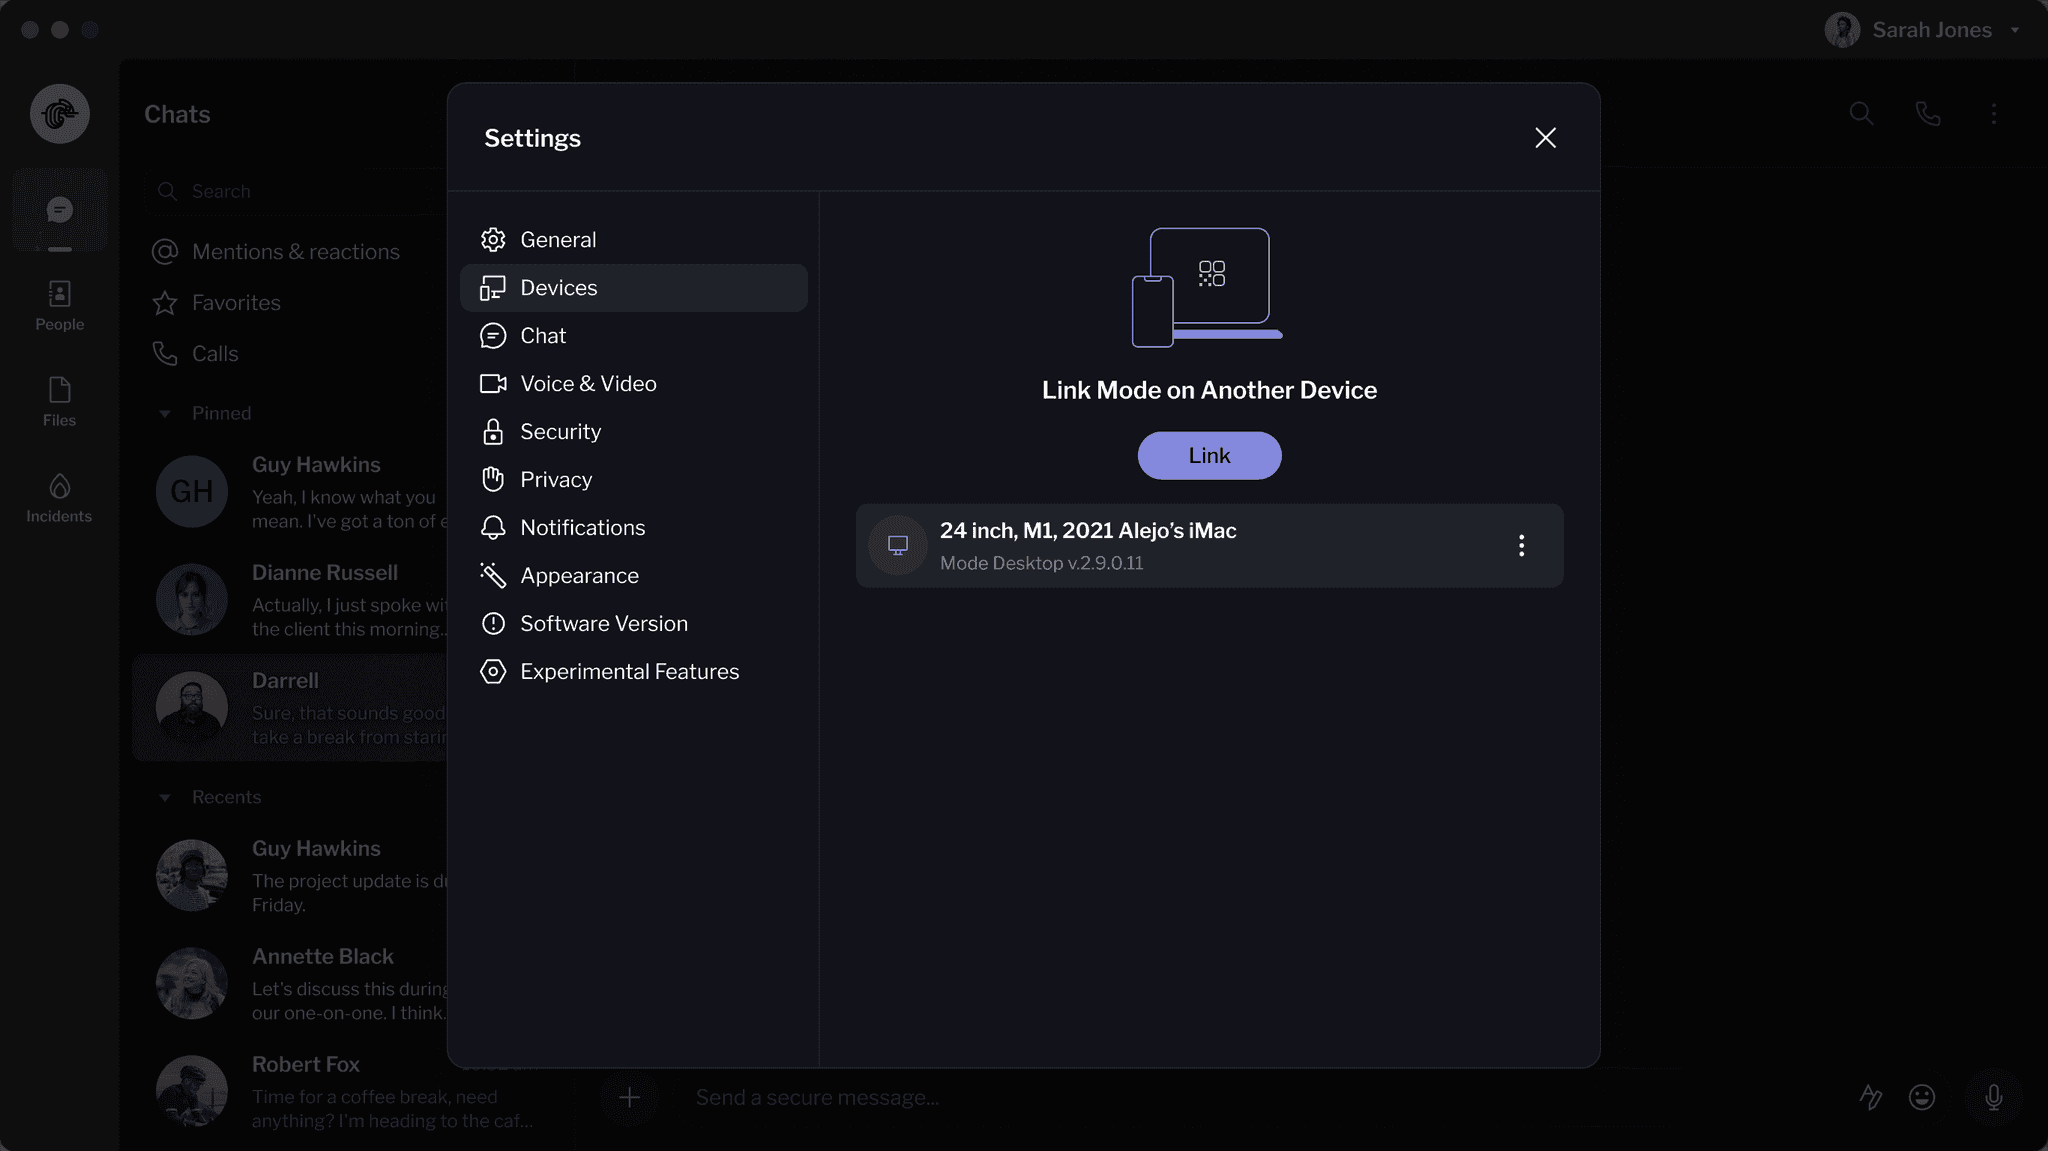Viewport: 2048px width, 1151px height.
Task: Open the Experimental Features settings
Action: click(x=628, y=672)
